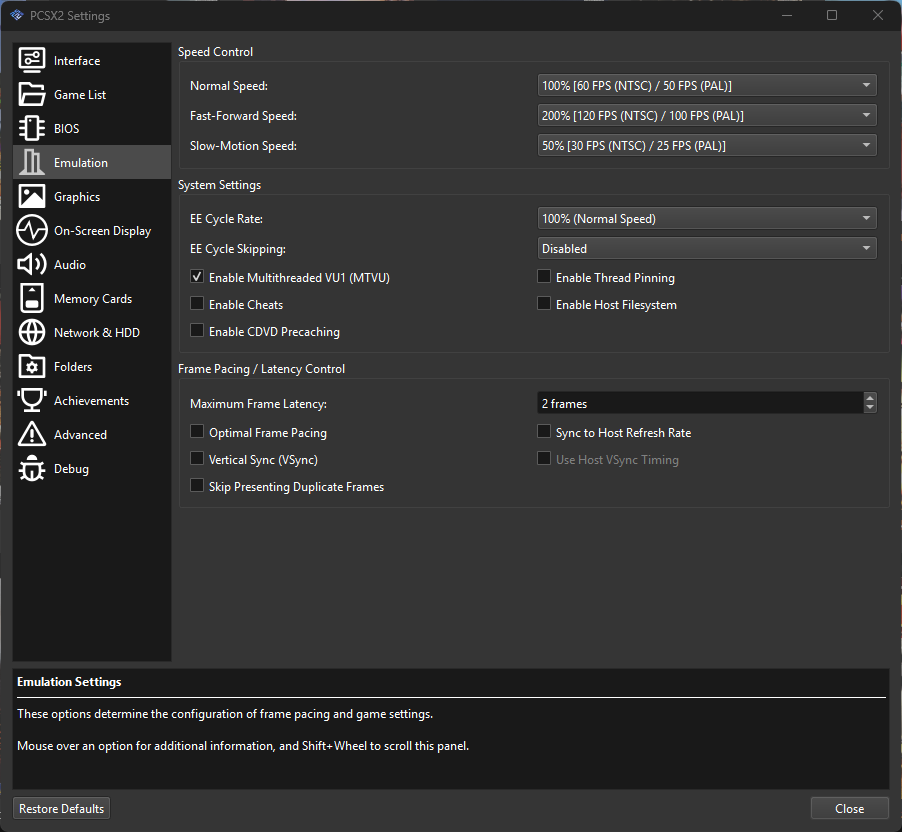Open the Game List settings page
This screenshot has width=902, height=832.
coord(91,94)
